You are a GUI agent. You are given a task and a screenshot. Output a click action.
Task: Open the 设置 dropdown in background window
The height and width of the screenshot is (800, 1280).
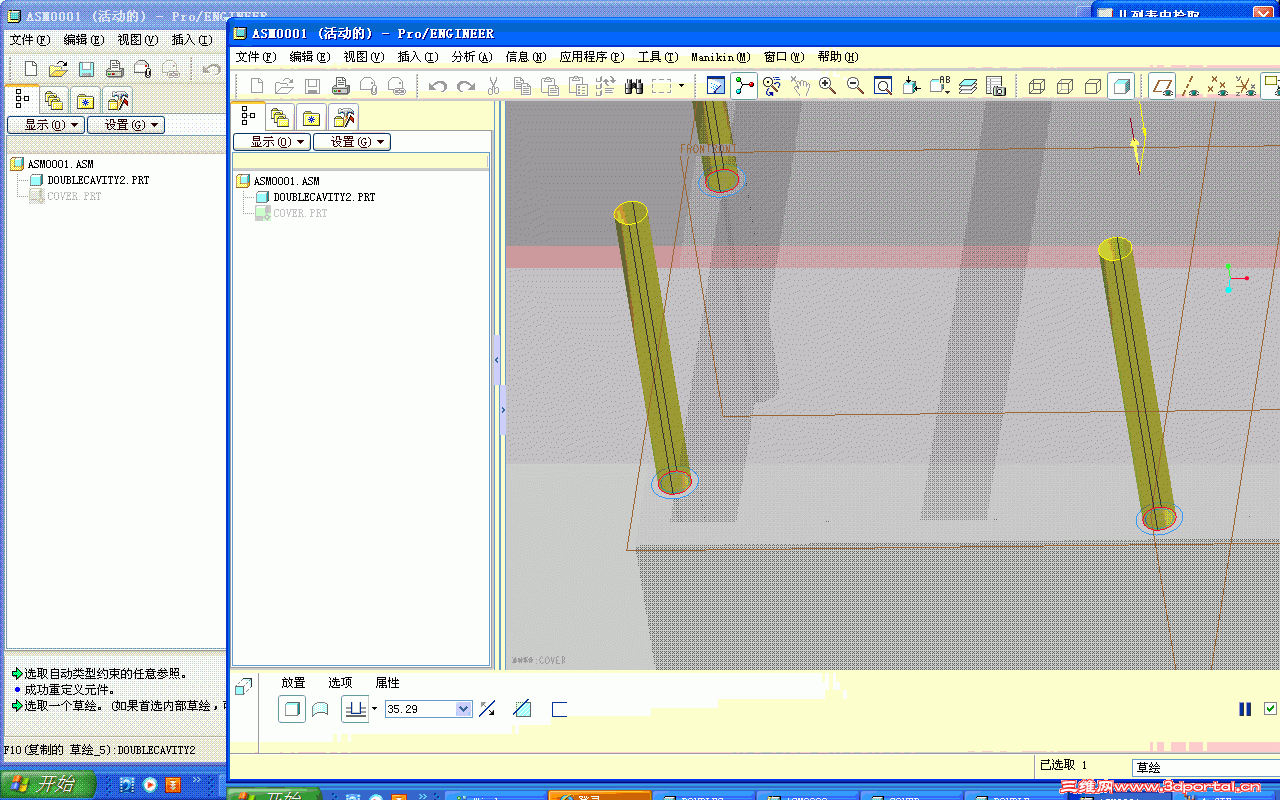pyautogui.click(x=126, y=125)
